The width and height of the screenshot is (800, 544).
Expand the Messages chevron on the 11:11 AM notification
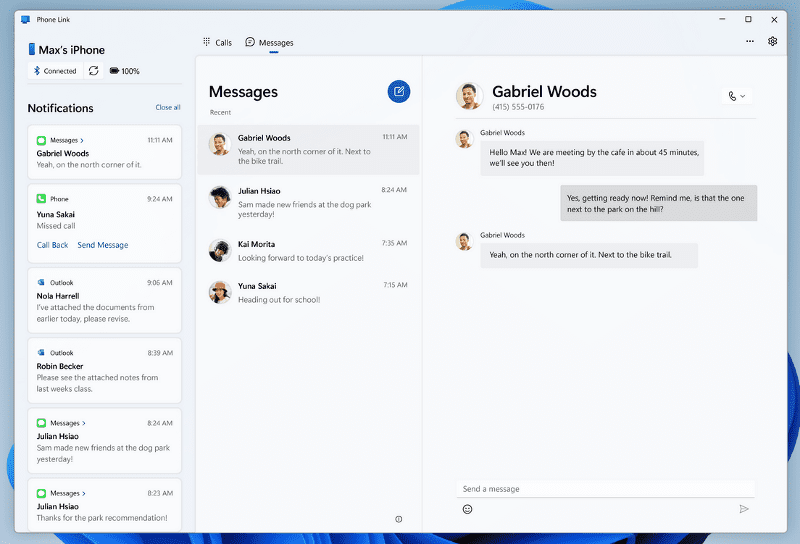(x=82, y=140)
